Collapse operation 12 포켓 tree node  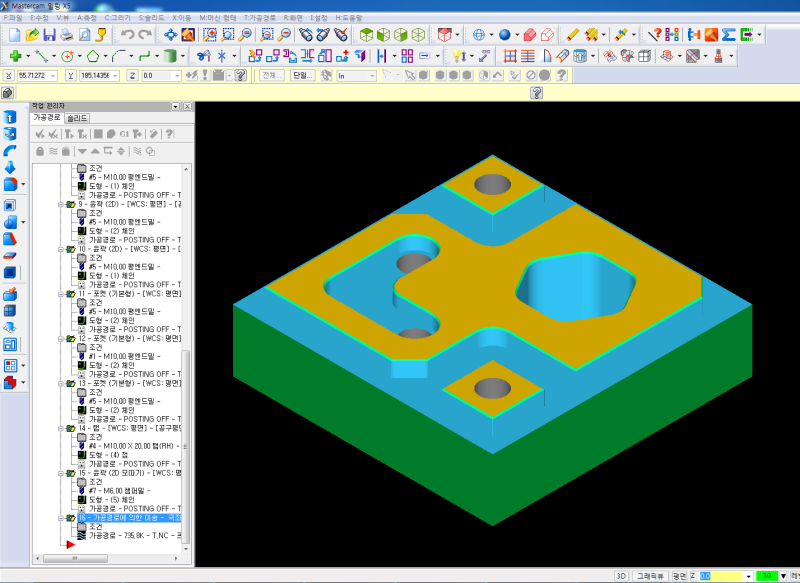point(61,338)
